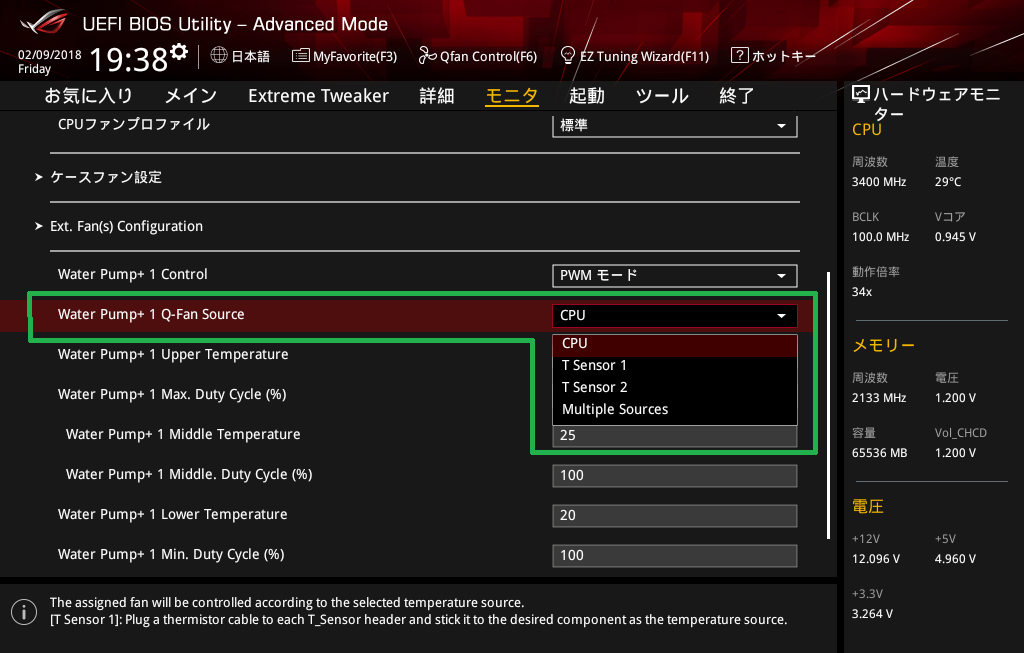This screenshot has width=1024, height=653.
Task: Select the モニタ tab
Action: pos(511,95)
